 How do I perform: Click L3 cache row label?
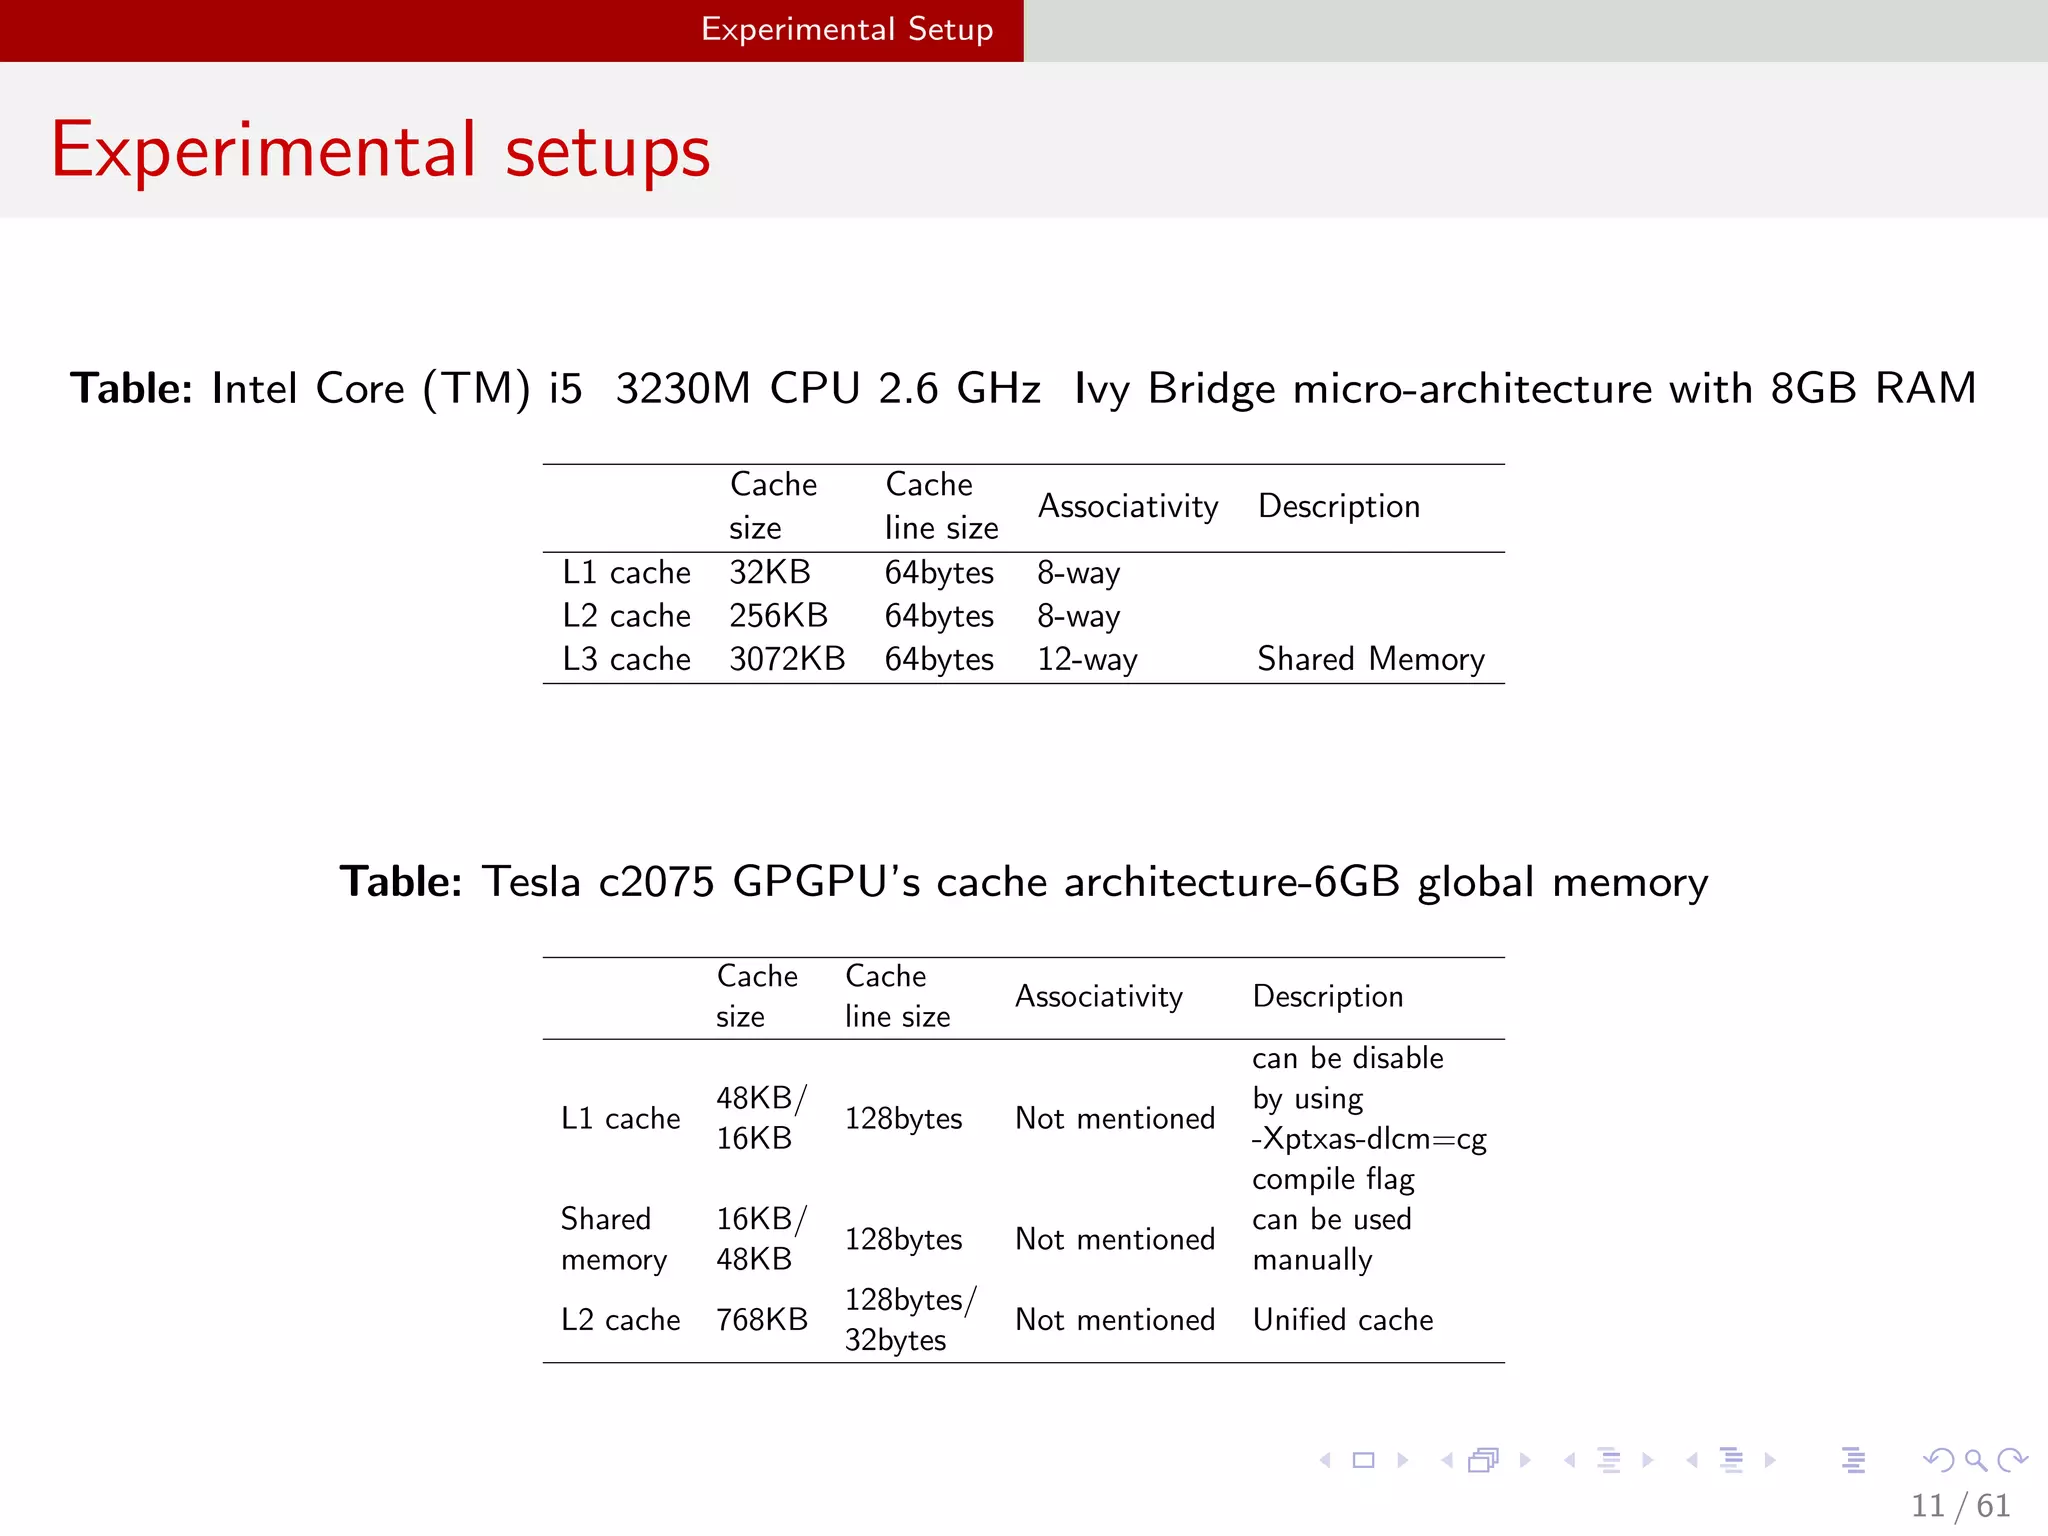pyautogui.click(x=626, y=659)
